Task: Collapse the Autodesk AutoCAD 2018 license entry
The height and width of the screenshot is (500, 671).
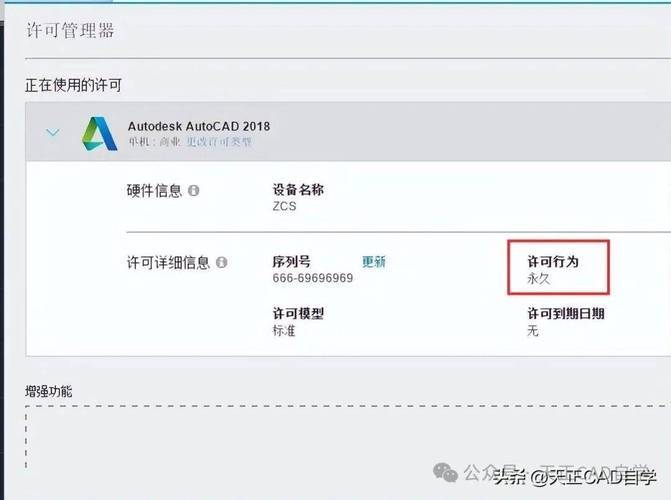Action: pyautogui.click(x=53, y=133)
